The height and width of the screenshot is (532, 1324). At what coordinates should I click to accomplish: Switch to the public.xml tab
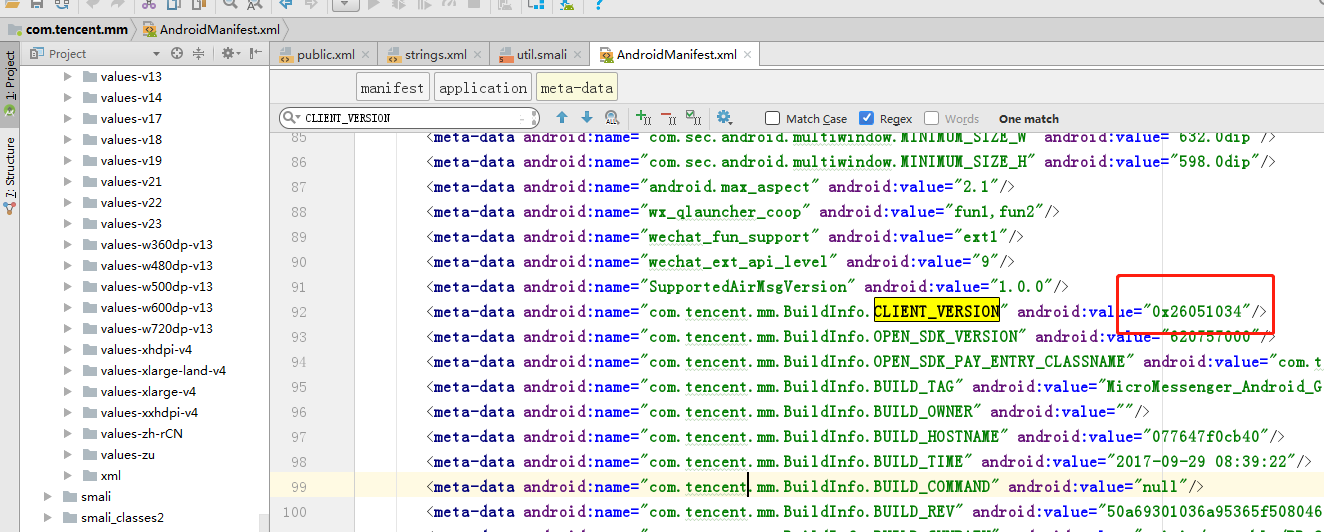click(x=325, y=55)
